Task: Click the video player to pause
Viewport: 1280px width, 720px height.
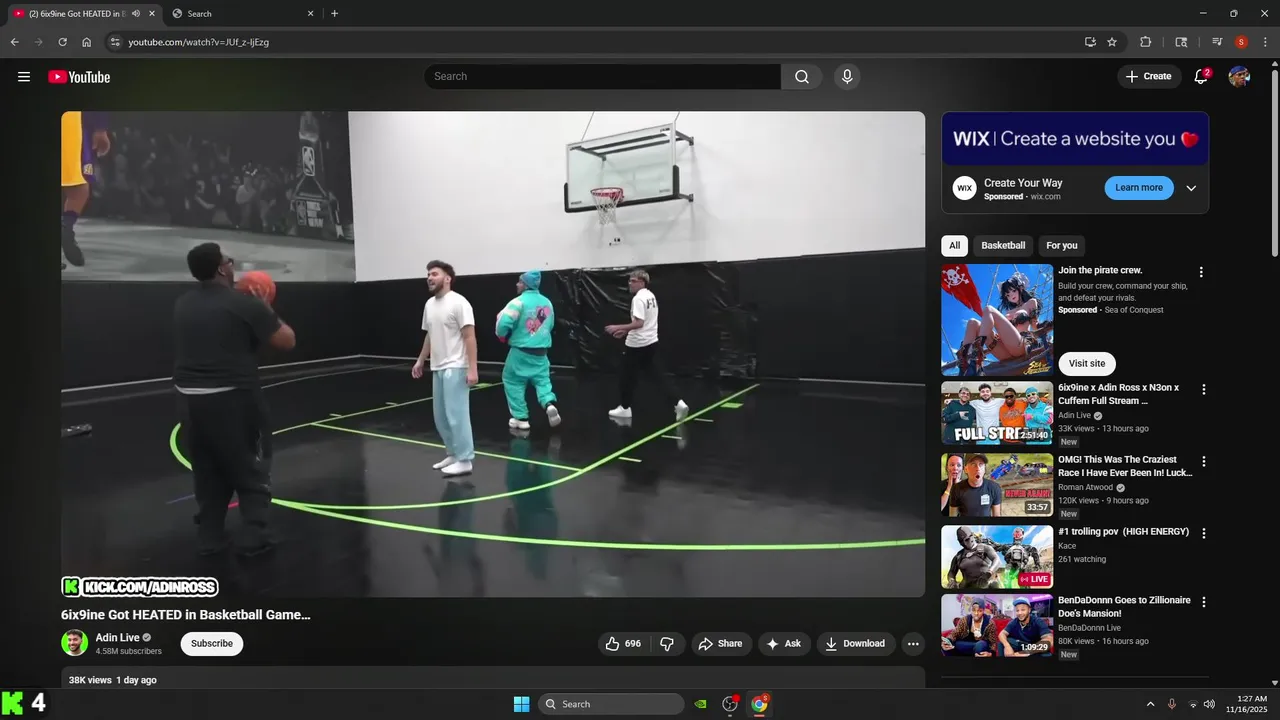Action: coord(493,354)
